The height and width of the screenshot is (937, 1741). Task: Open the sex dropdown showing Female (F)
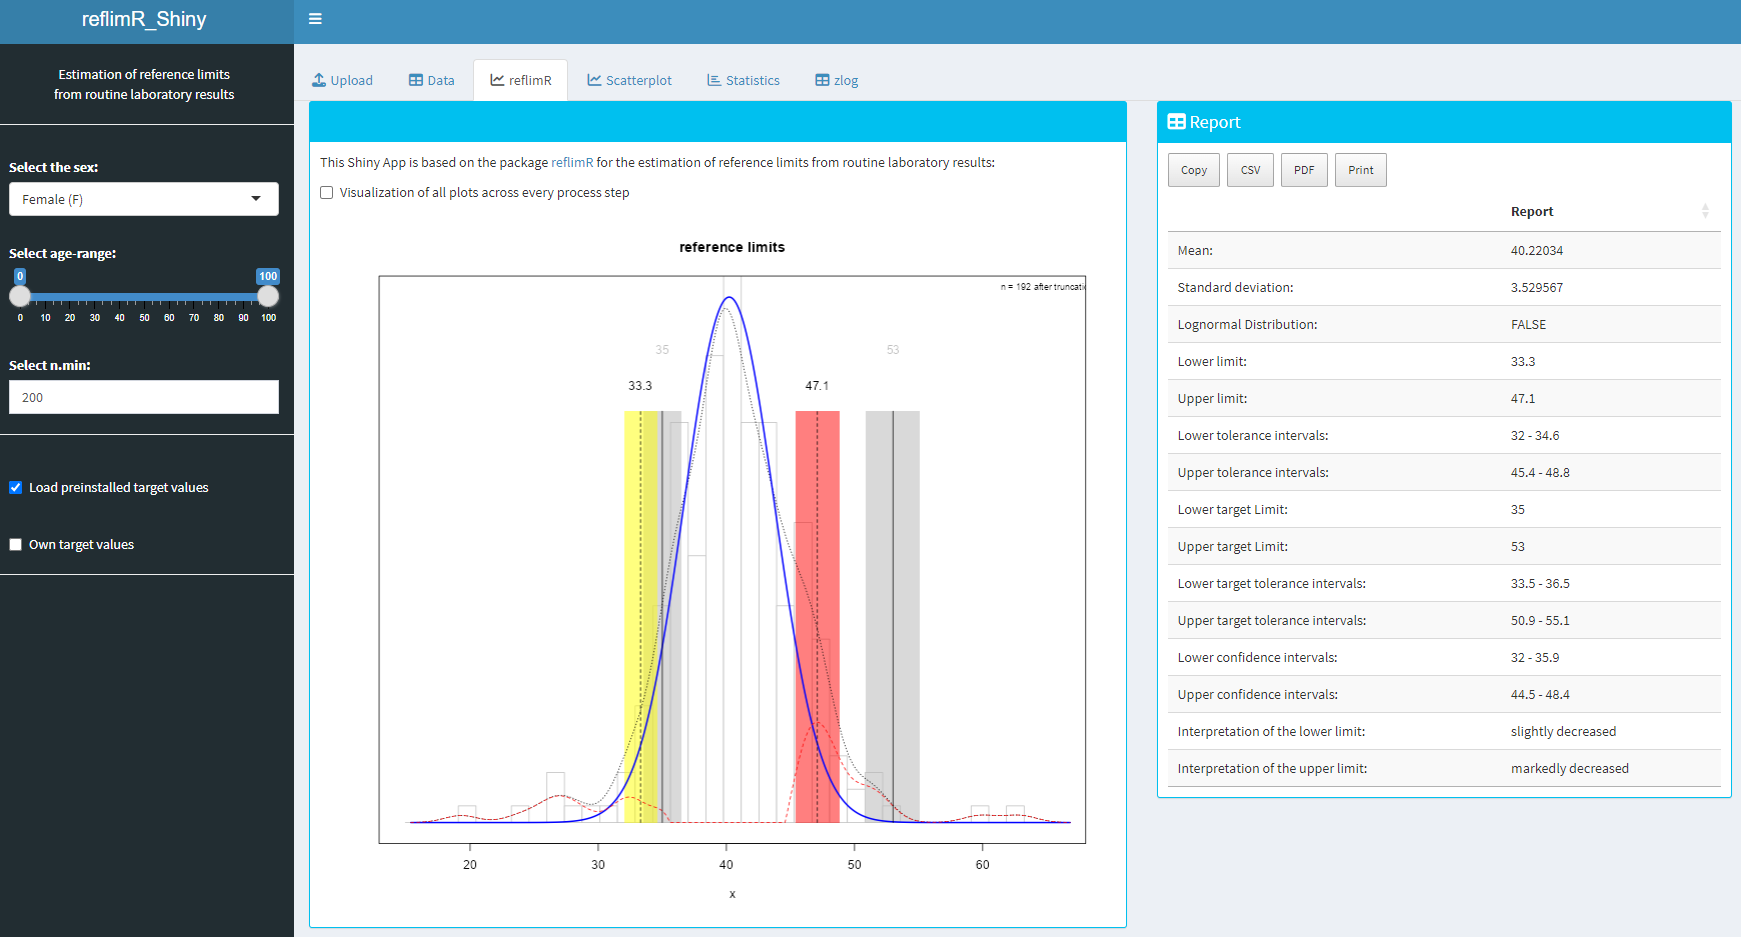(x=144, y=199)
